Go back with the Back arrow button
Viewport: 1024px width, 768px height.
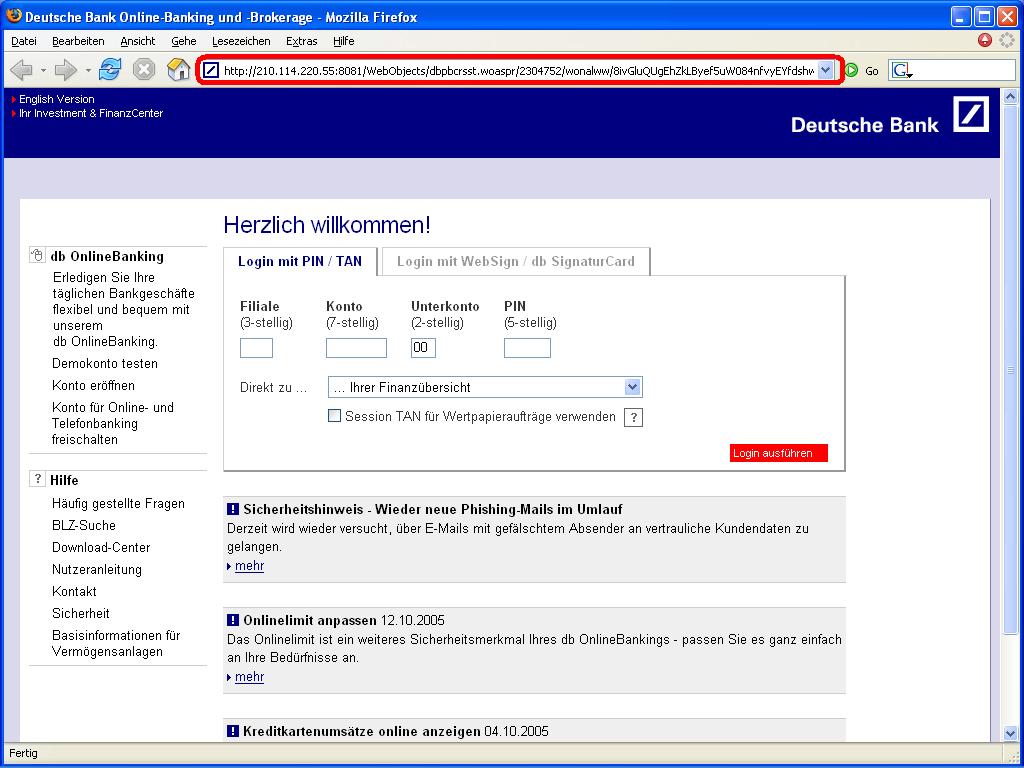point(22,70)
